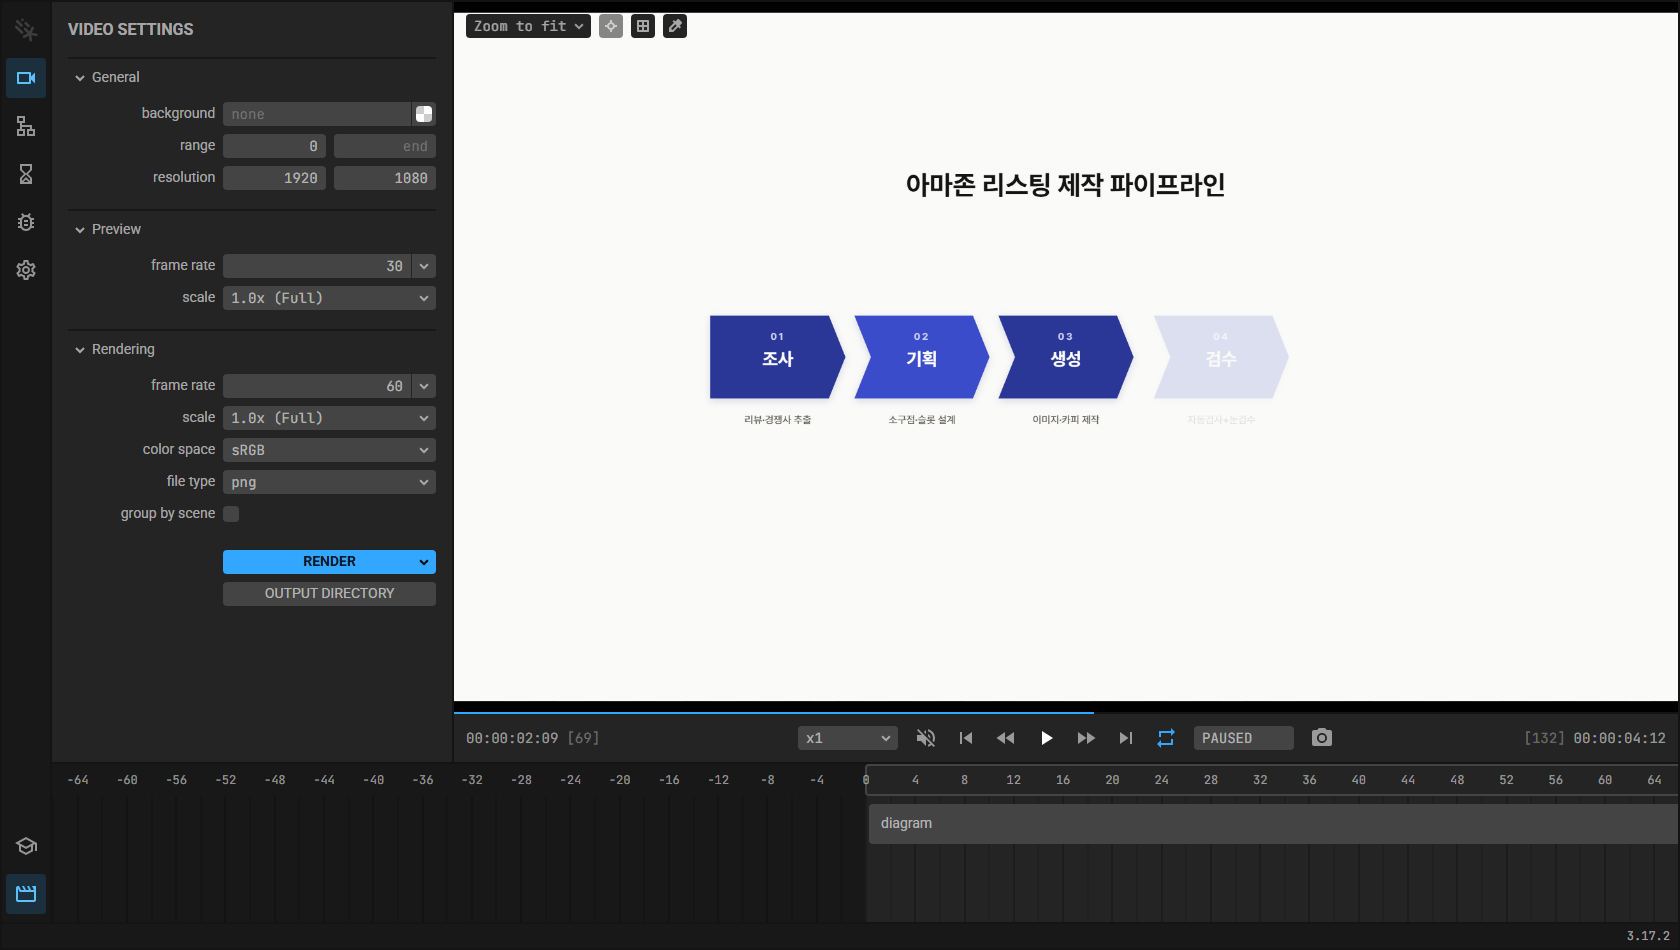Jump to the start of the animation
The image size is (1680, 950).
[x=966, y=738]
